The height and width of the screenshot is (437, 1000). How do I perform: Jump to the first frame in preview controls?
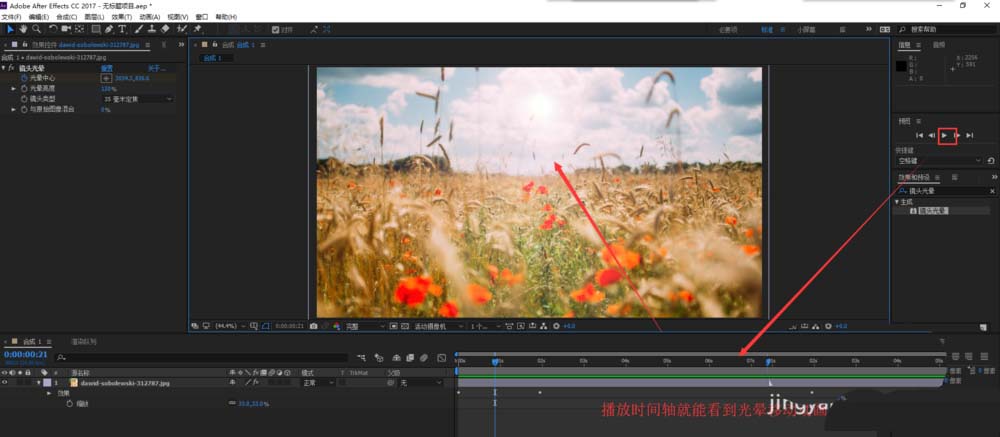coord(918,135)
